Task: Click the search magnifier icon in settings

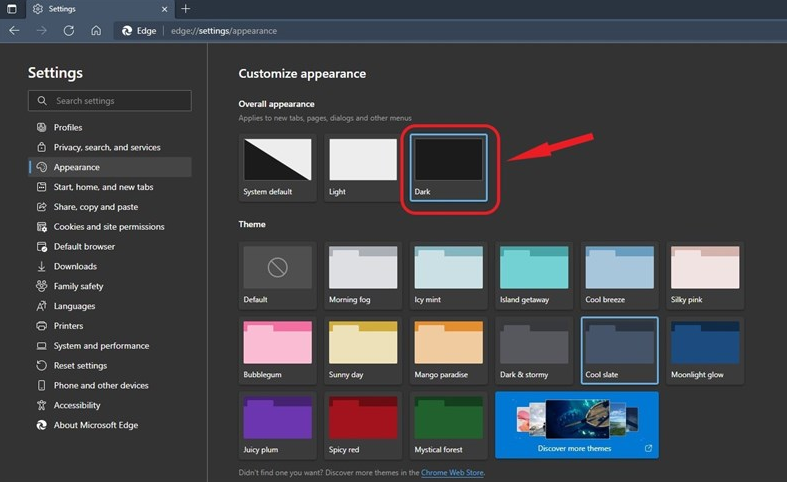Action: click(42, 100)
